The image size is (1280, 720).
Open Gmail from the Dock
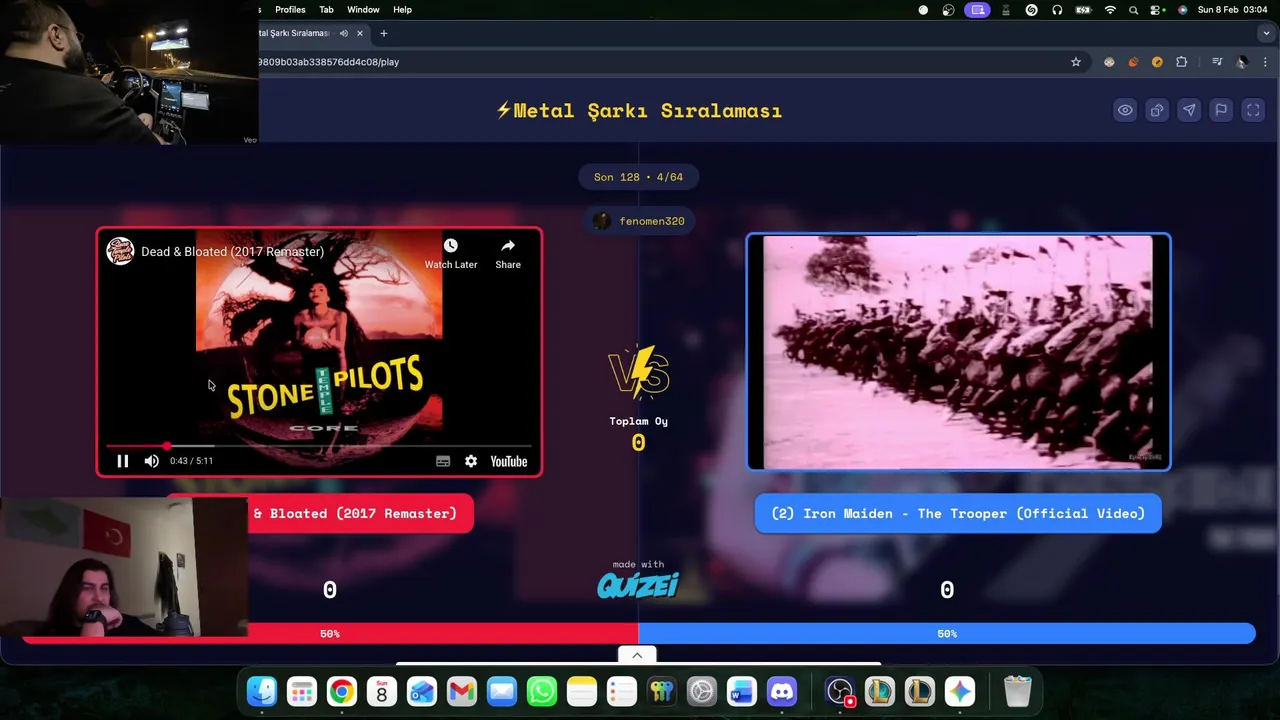[462, 691]
